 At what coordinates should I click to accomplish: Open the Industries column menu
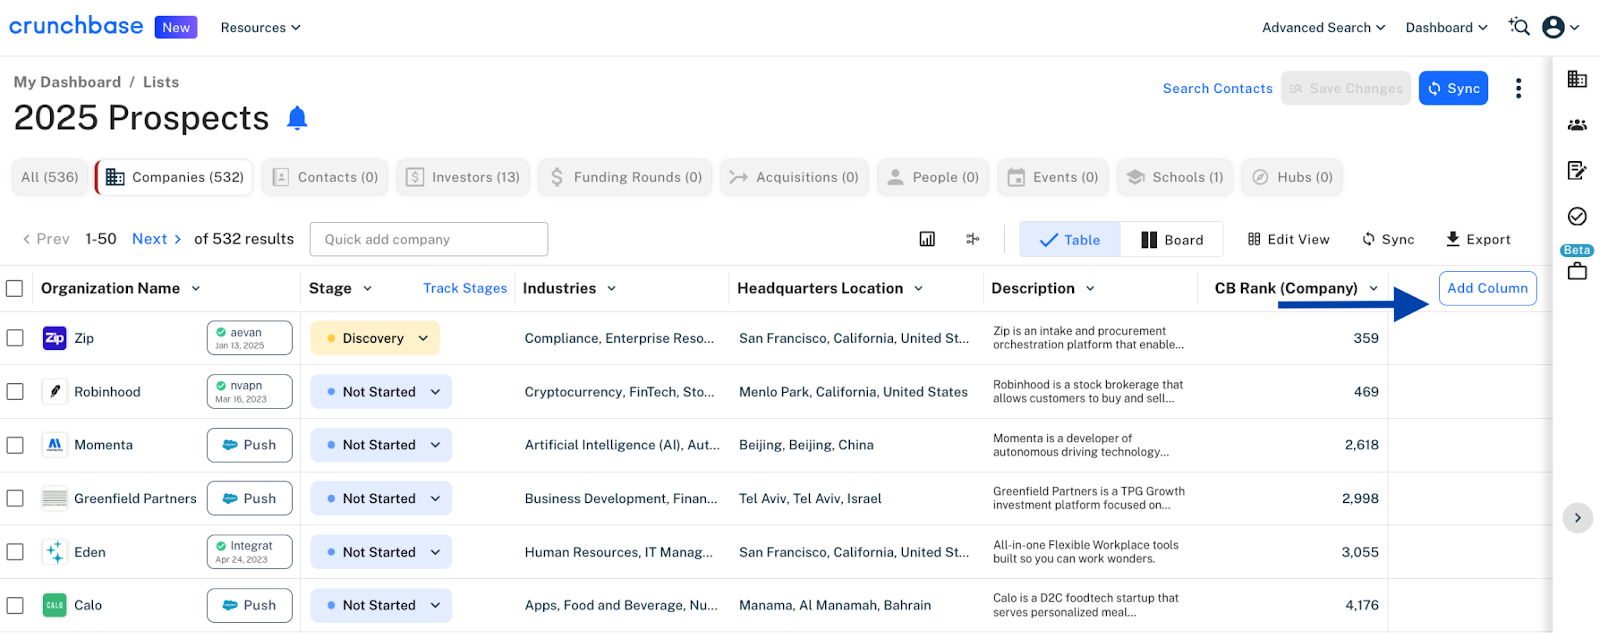(x=611, y=288)
